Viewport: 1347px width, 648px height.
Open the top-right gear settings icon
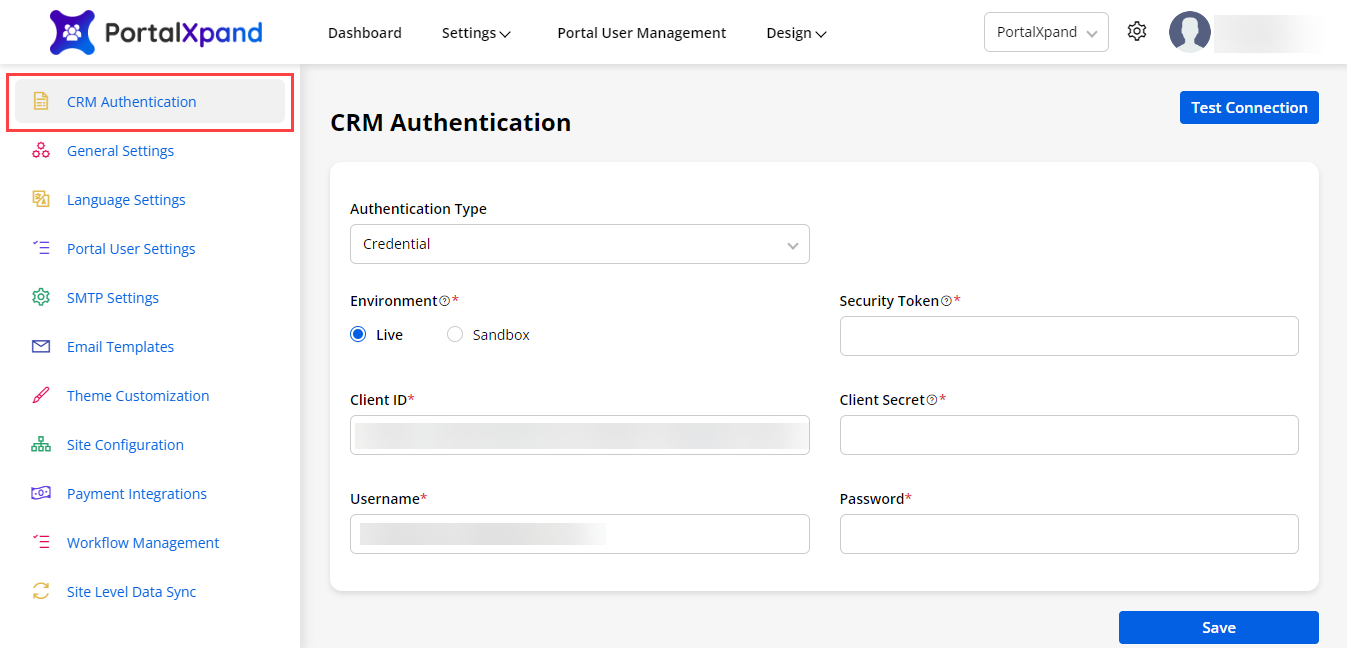coord(1136,32)
